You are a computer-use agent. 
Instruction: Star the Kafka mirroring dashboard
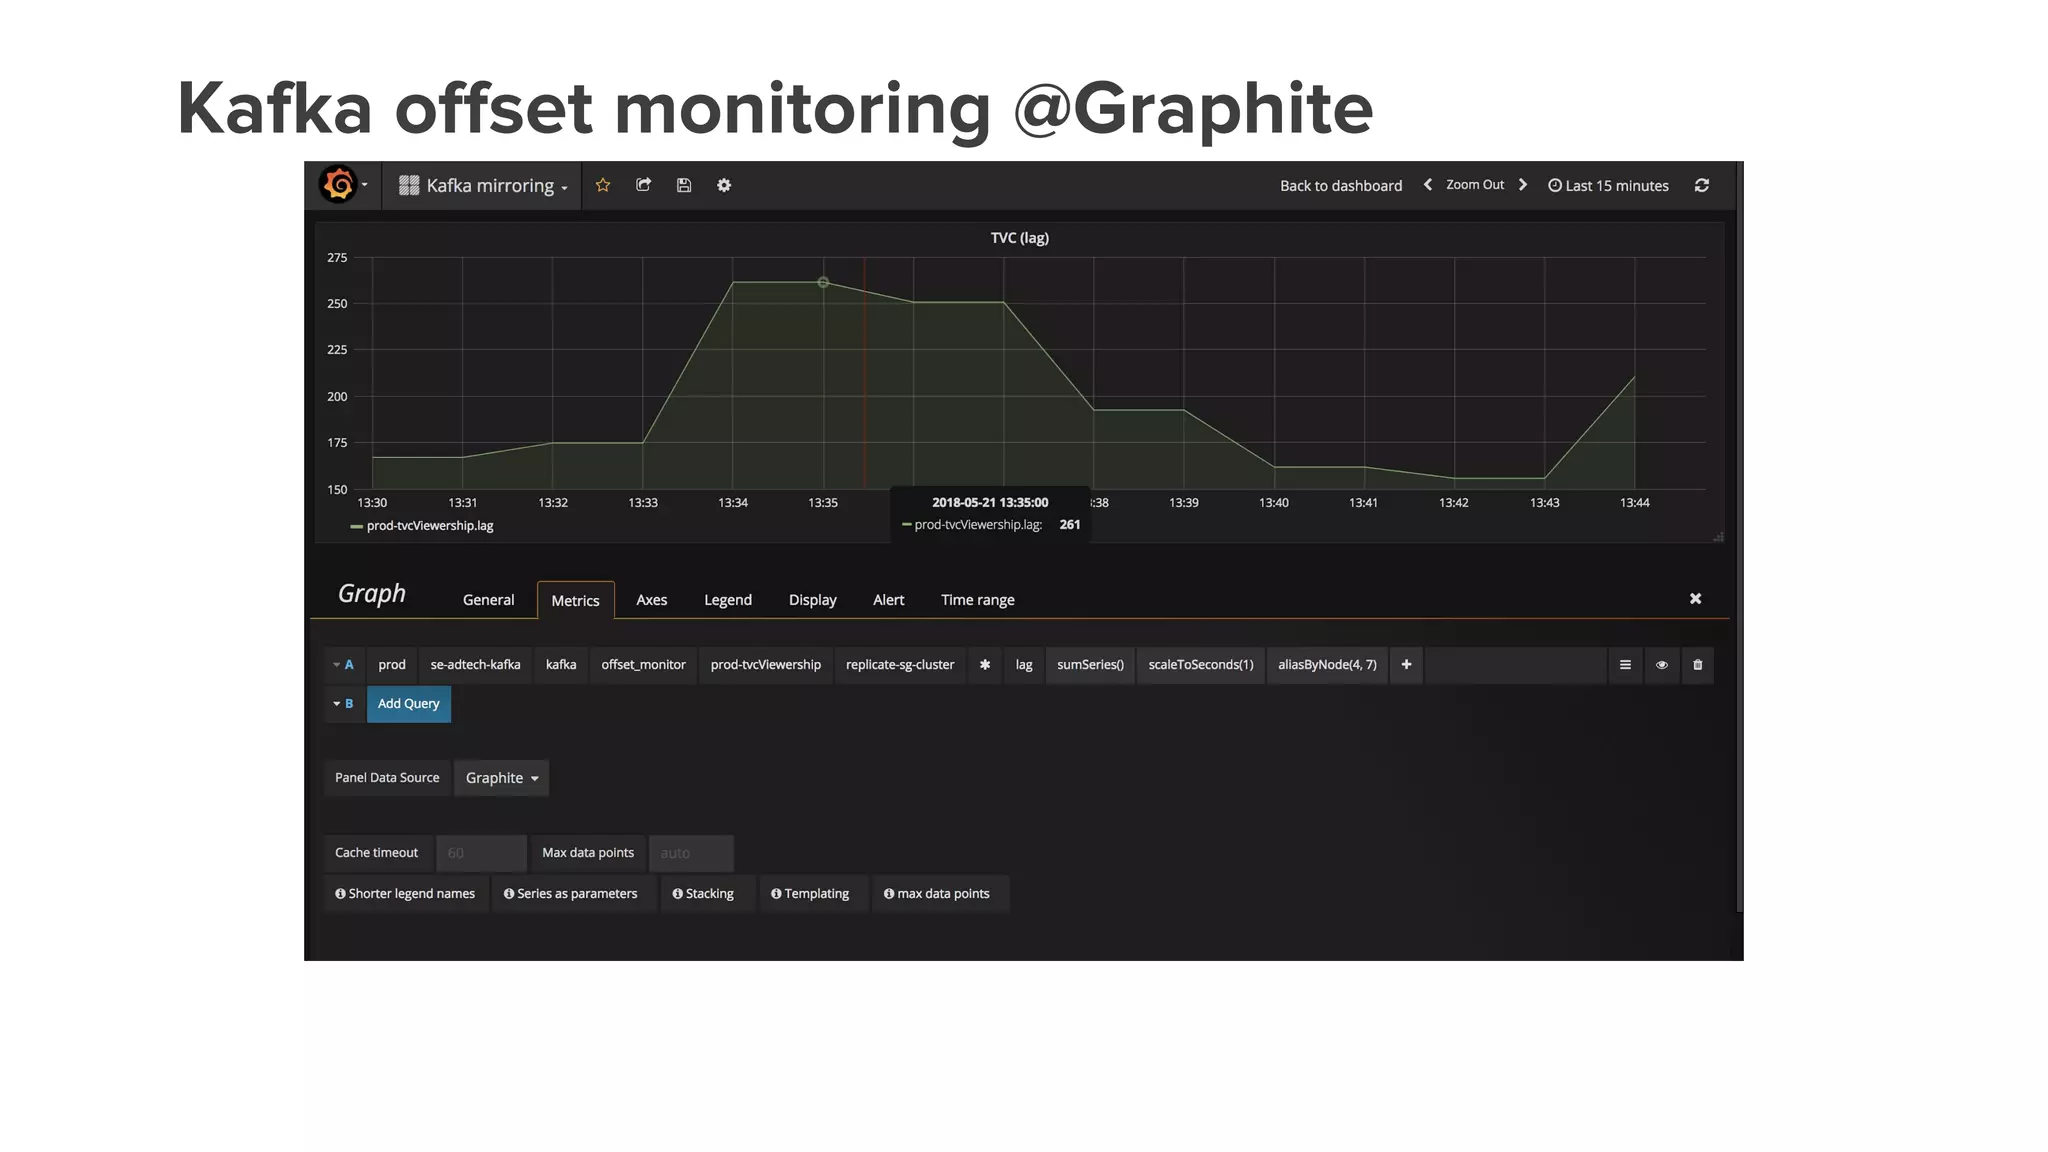(603, 185)
